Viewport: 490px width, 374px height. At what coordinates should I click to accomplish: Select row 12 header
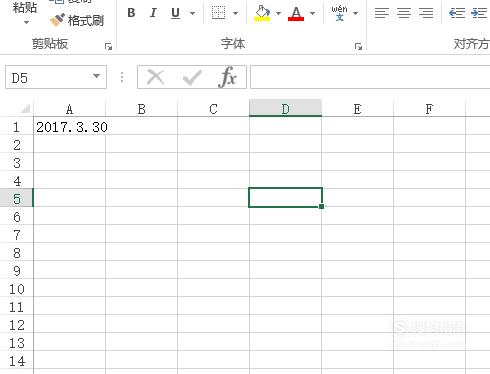pyautogui.click(x=16, y=325)
